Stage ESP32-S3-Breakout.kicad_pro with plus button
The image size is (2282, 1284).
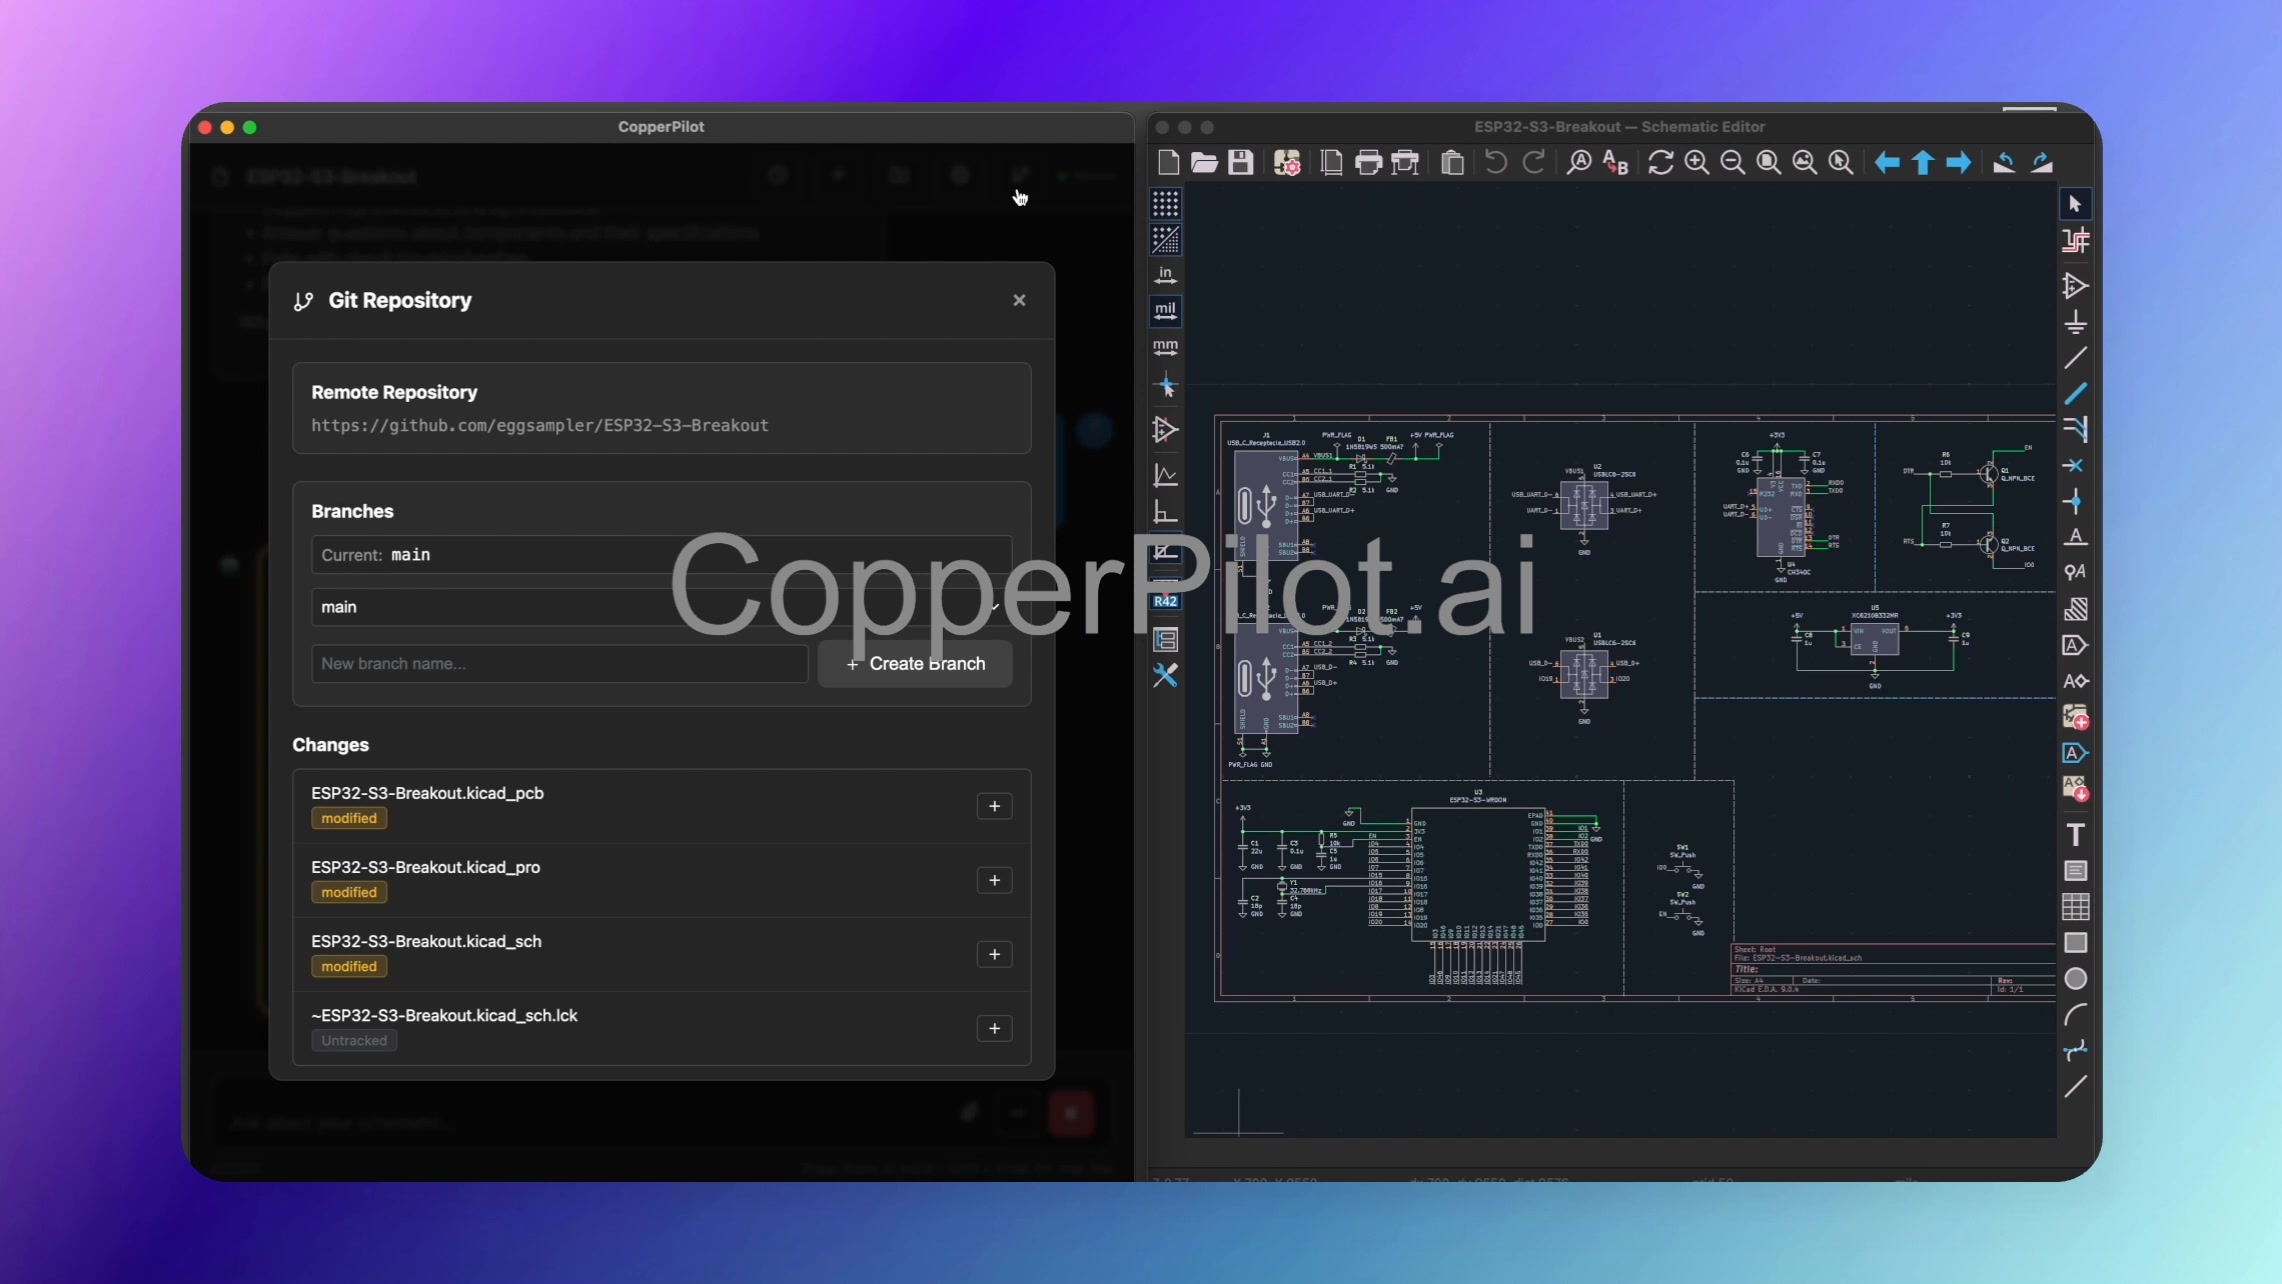click(994, 880)
